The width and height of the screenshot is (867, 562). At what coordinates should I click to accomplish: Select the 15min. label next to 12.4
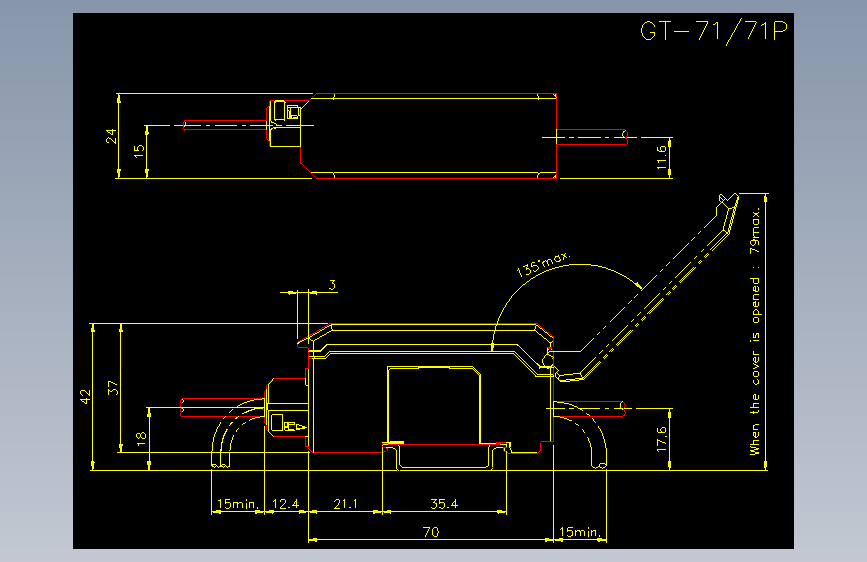[238, 504]
